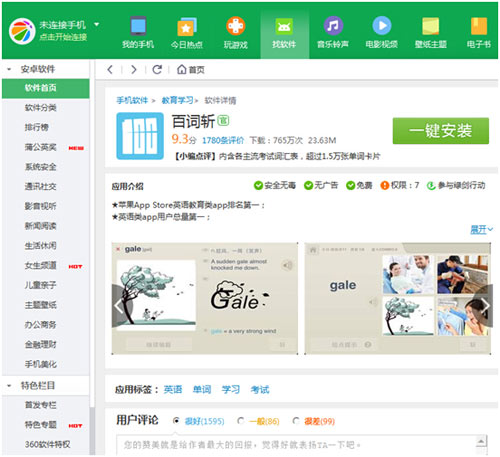Open 音乐铃声 music note icon
This screenshot has width=500, height=457.
coord(333,26)
